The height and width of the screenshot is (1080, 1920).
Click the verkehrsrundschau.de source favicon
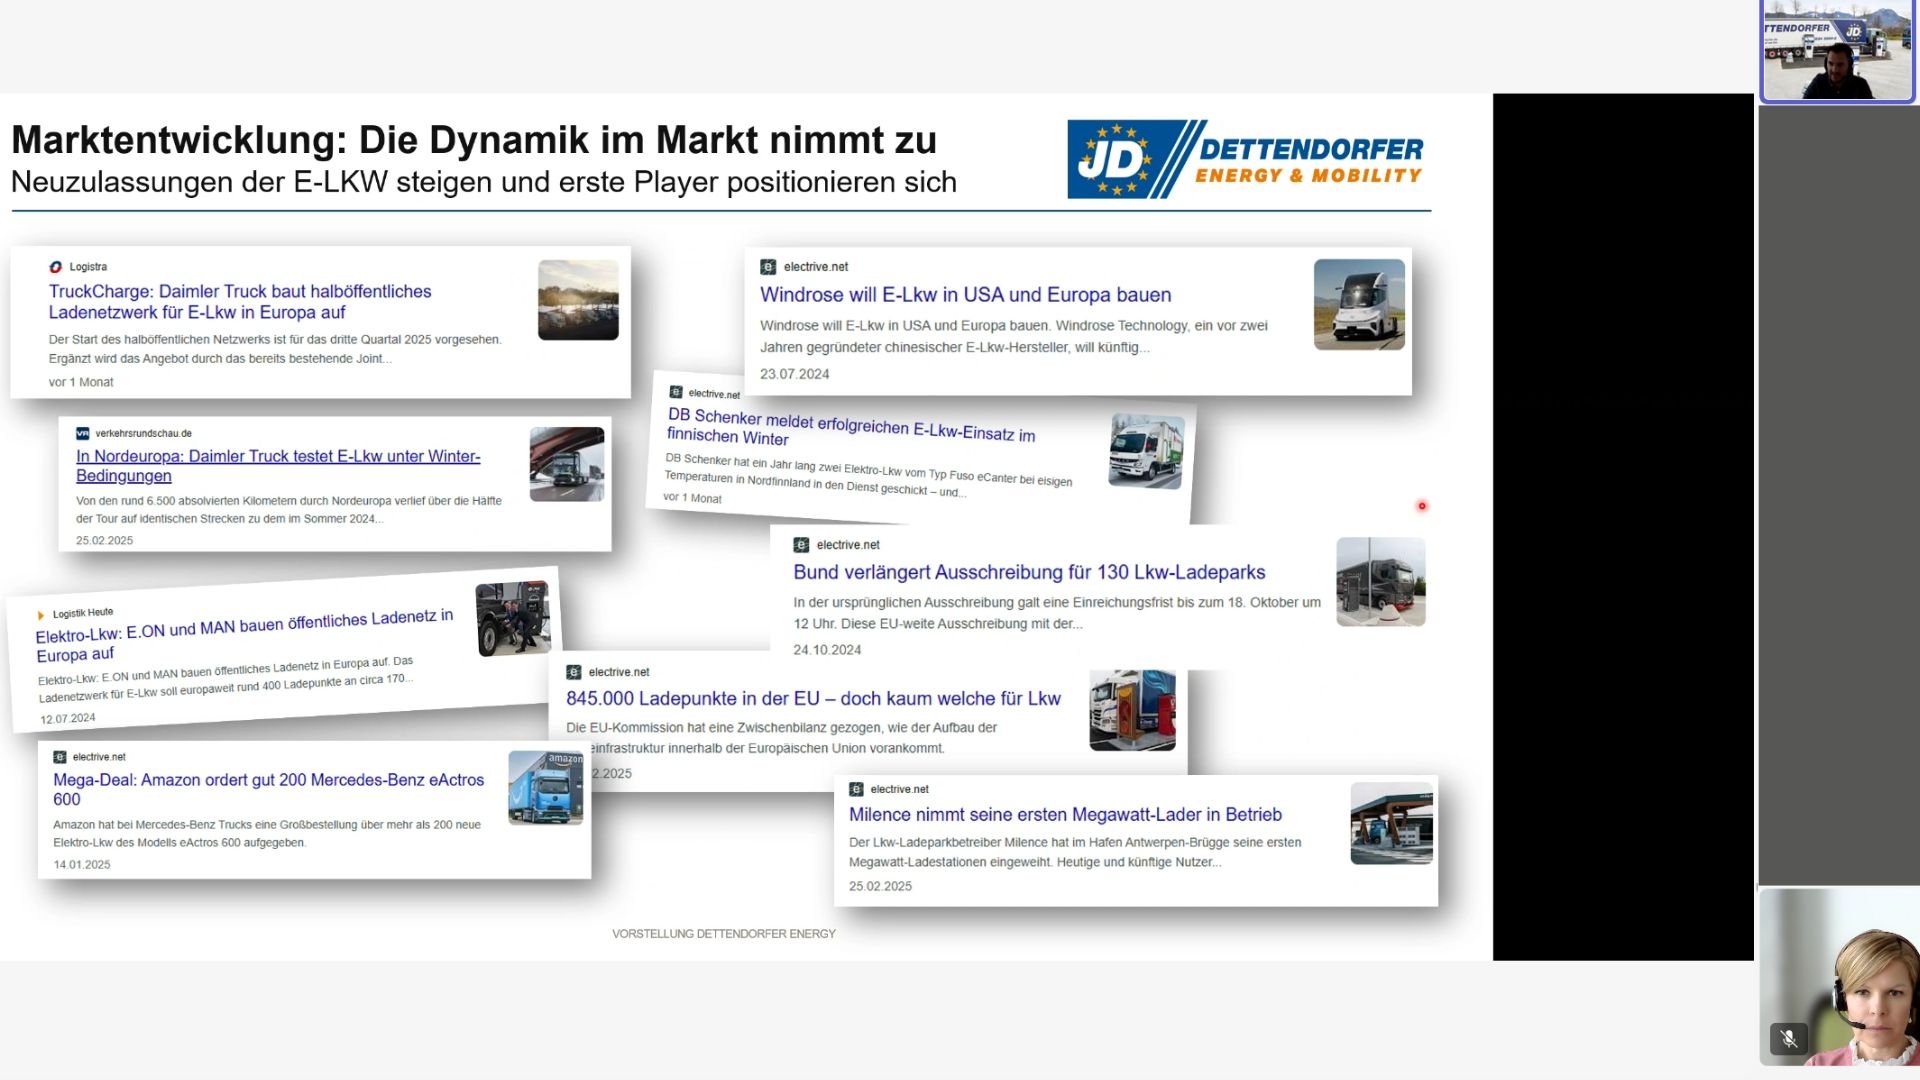[83, 433]
